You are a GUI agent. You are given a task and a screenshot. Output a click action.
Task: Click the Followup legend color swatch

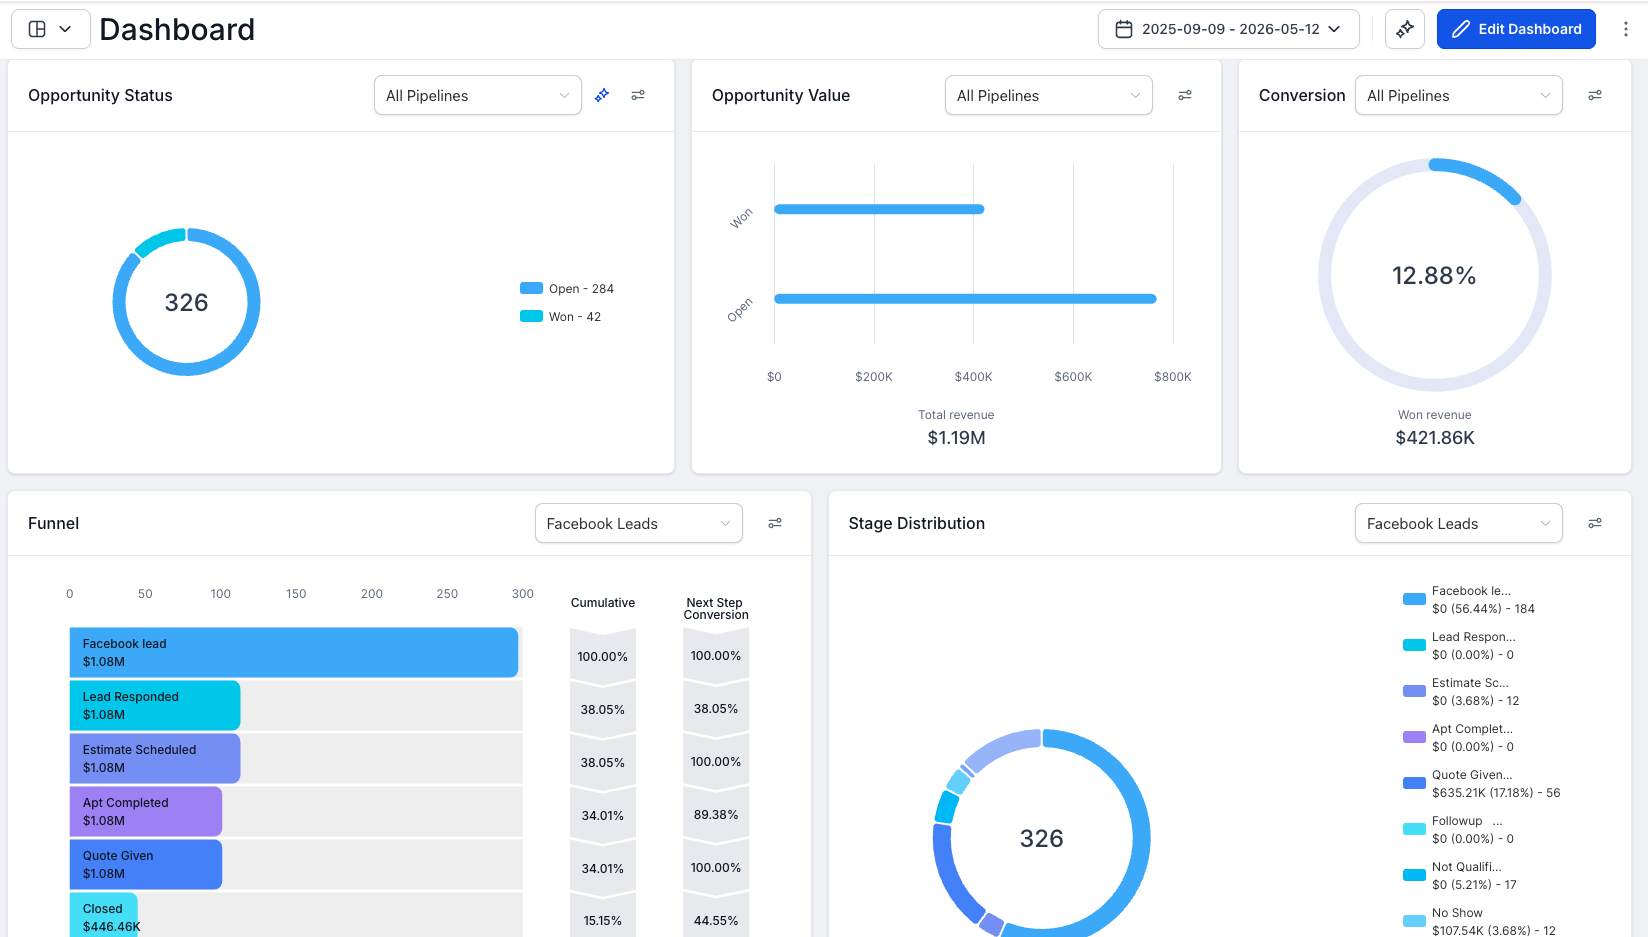[x=1414, y=829]
